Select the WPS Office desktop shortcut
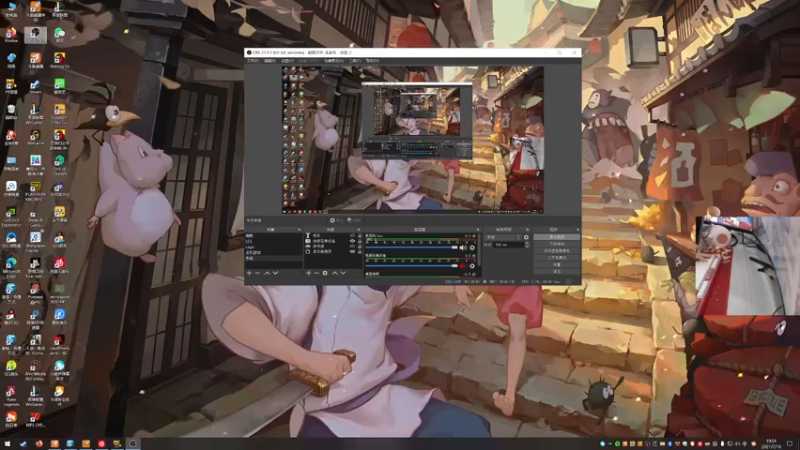 35,419
